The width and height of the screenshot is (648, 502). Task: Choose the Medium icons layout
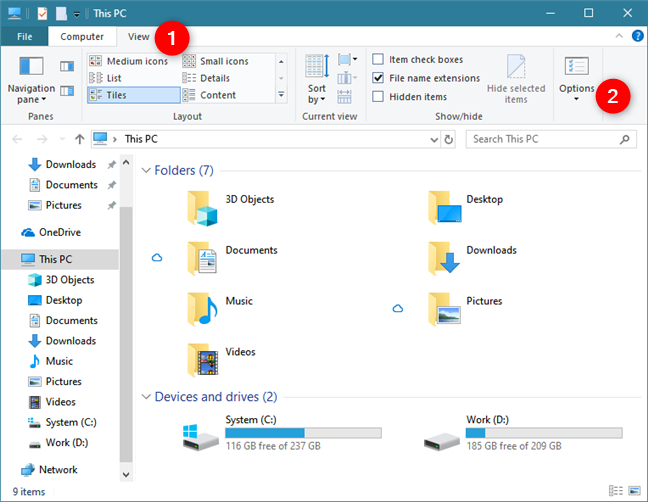(x=135, y=61)
